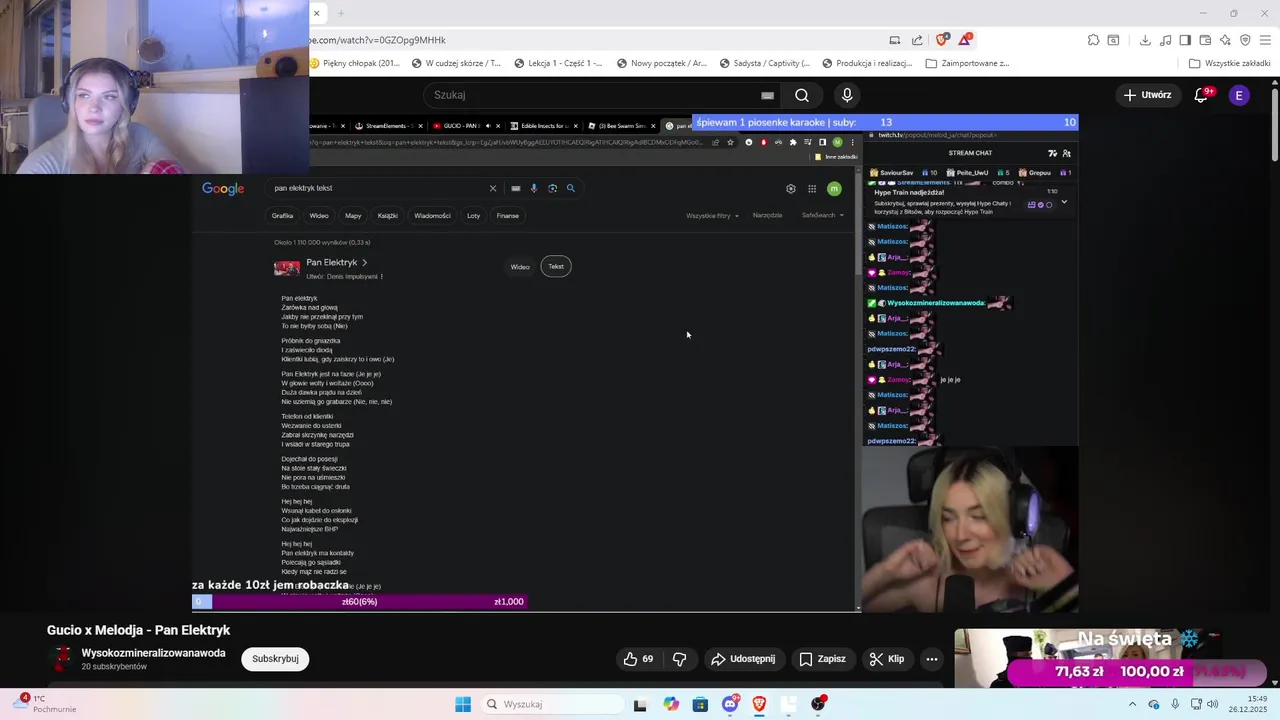Click the Zapisz save button

[822, 659]
